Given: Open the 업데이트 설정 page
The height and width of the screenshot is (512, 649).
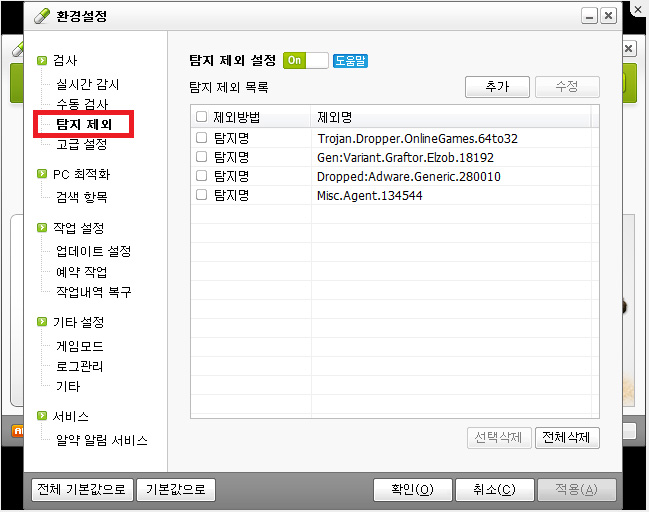Looking at the screenshot, I should point(94,251).
